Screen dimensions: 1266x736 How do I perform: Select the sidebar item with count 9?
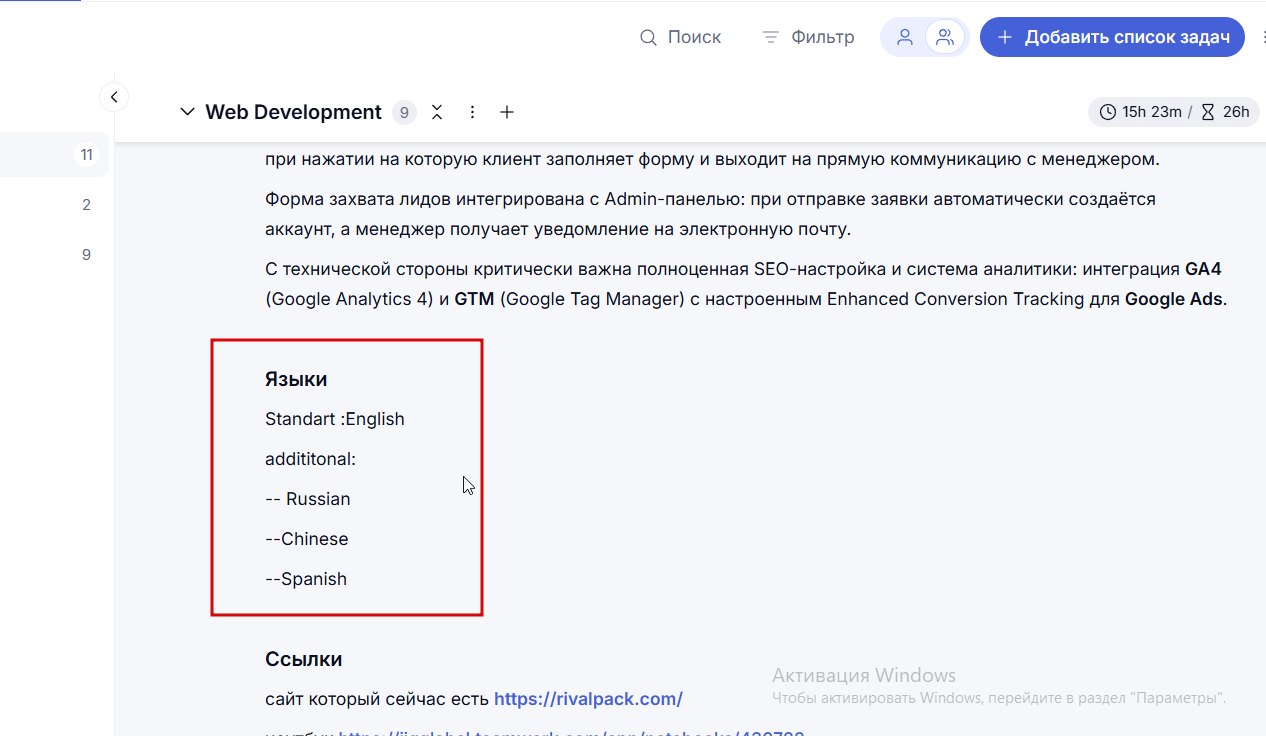pyautogui.click(x=57, y=255)
